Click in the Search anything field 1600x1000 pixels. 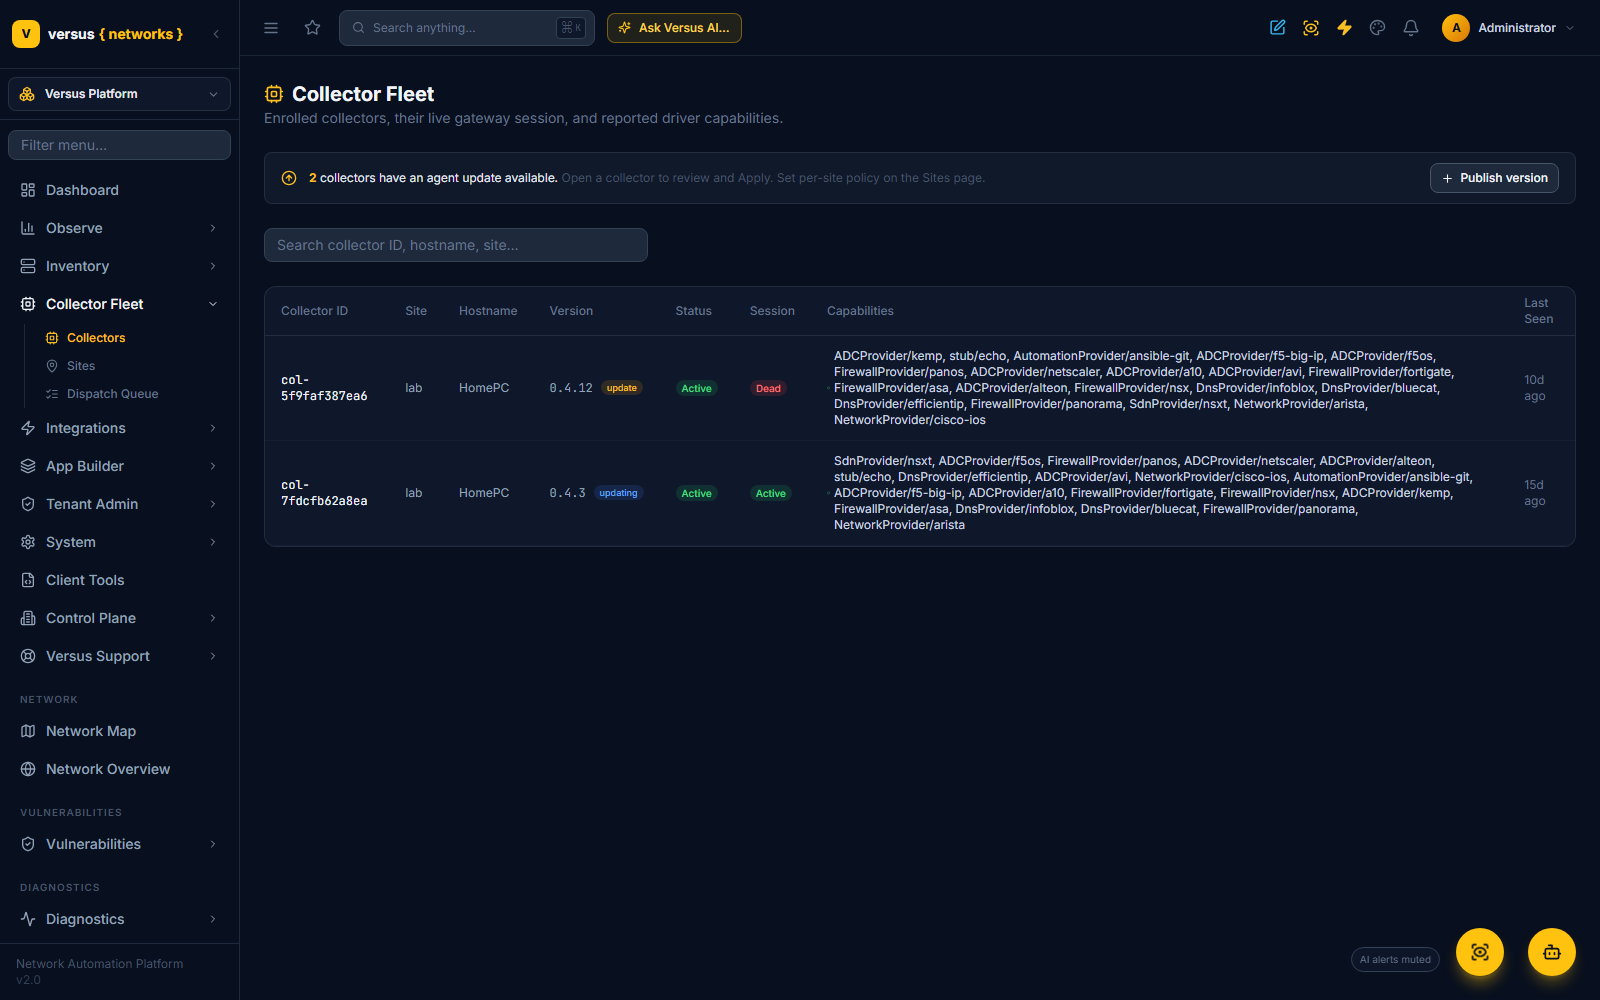467,28
